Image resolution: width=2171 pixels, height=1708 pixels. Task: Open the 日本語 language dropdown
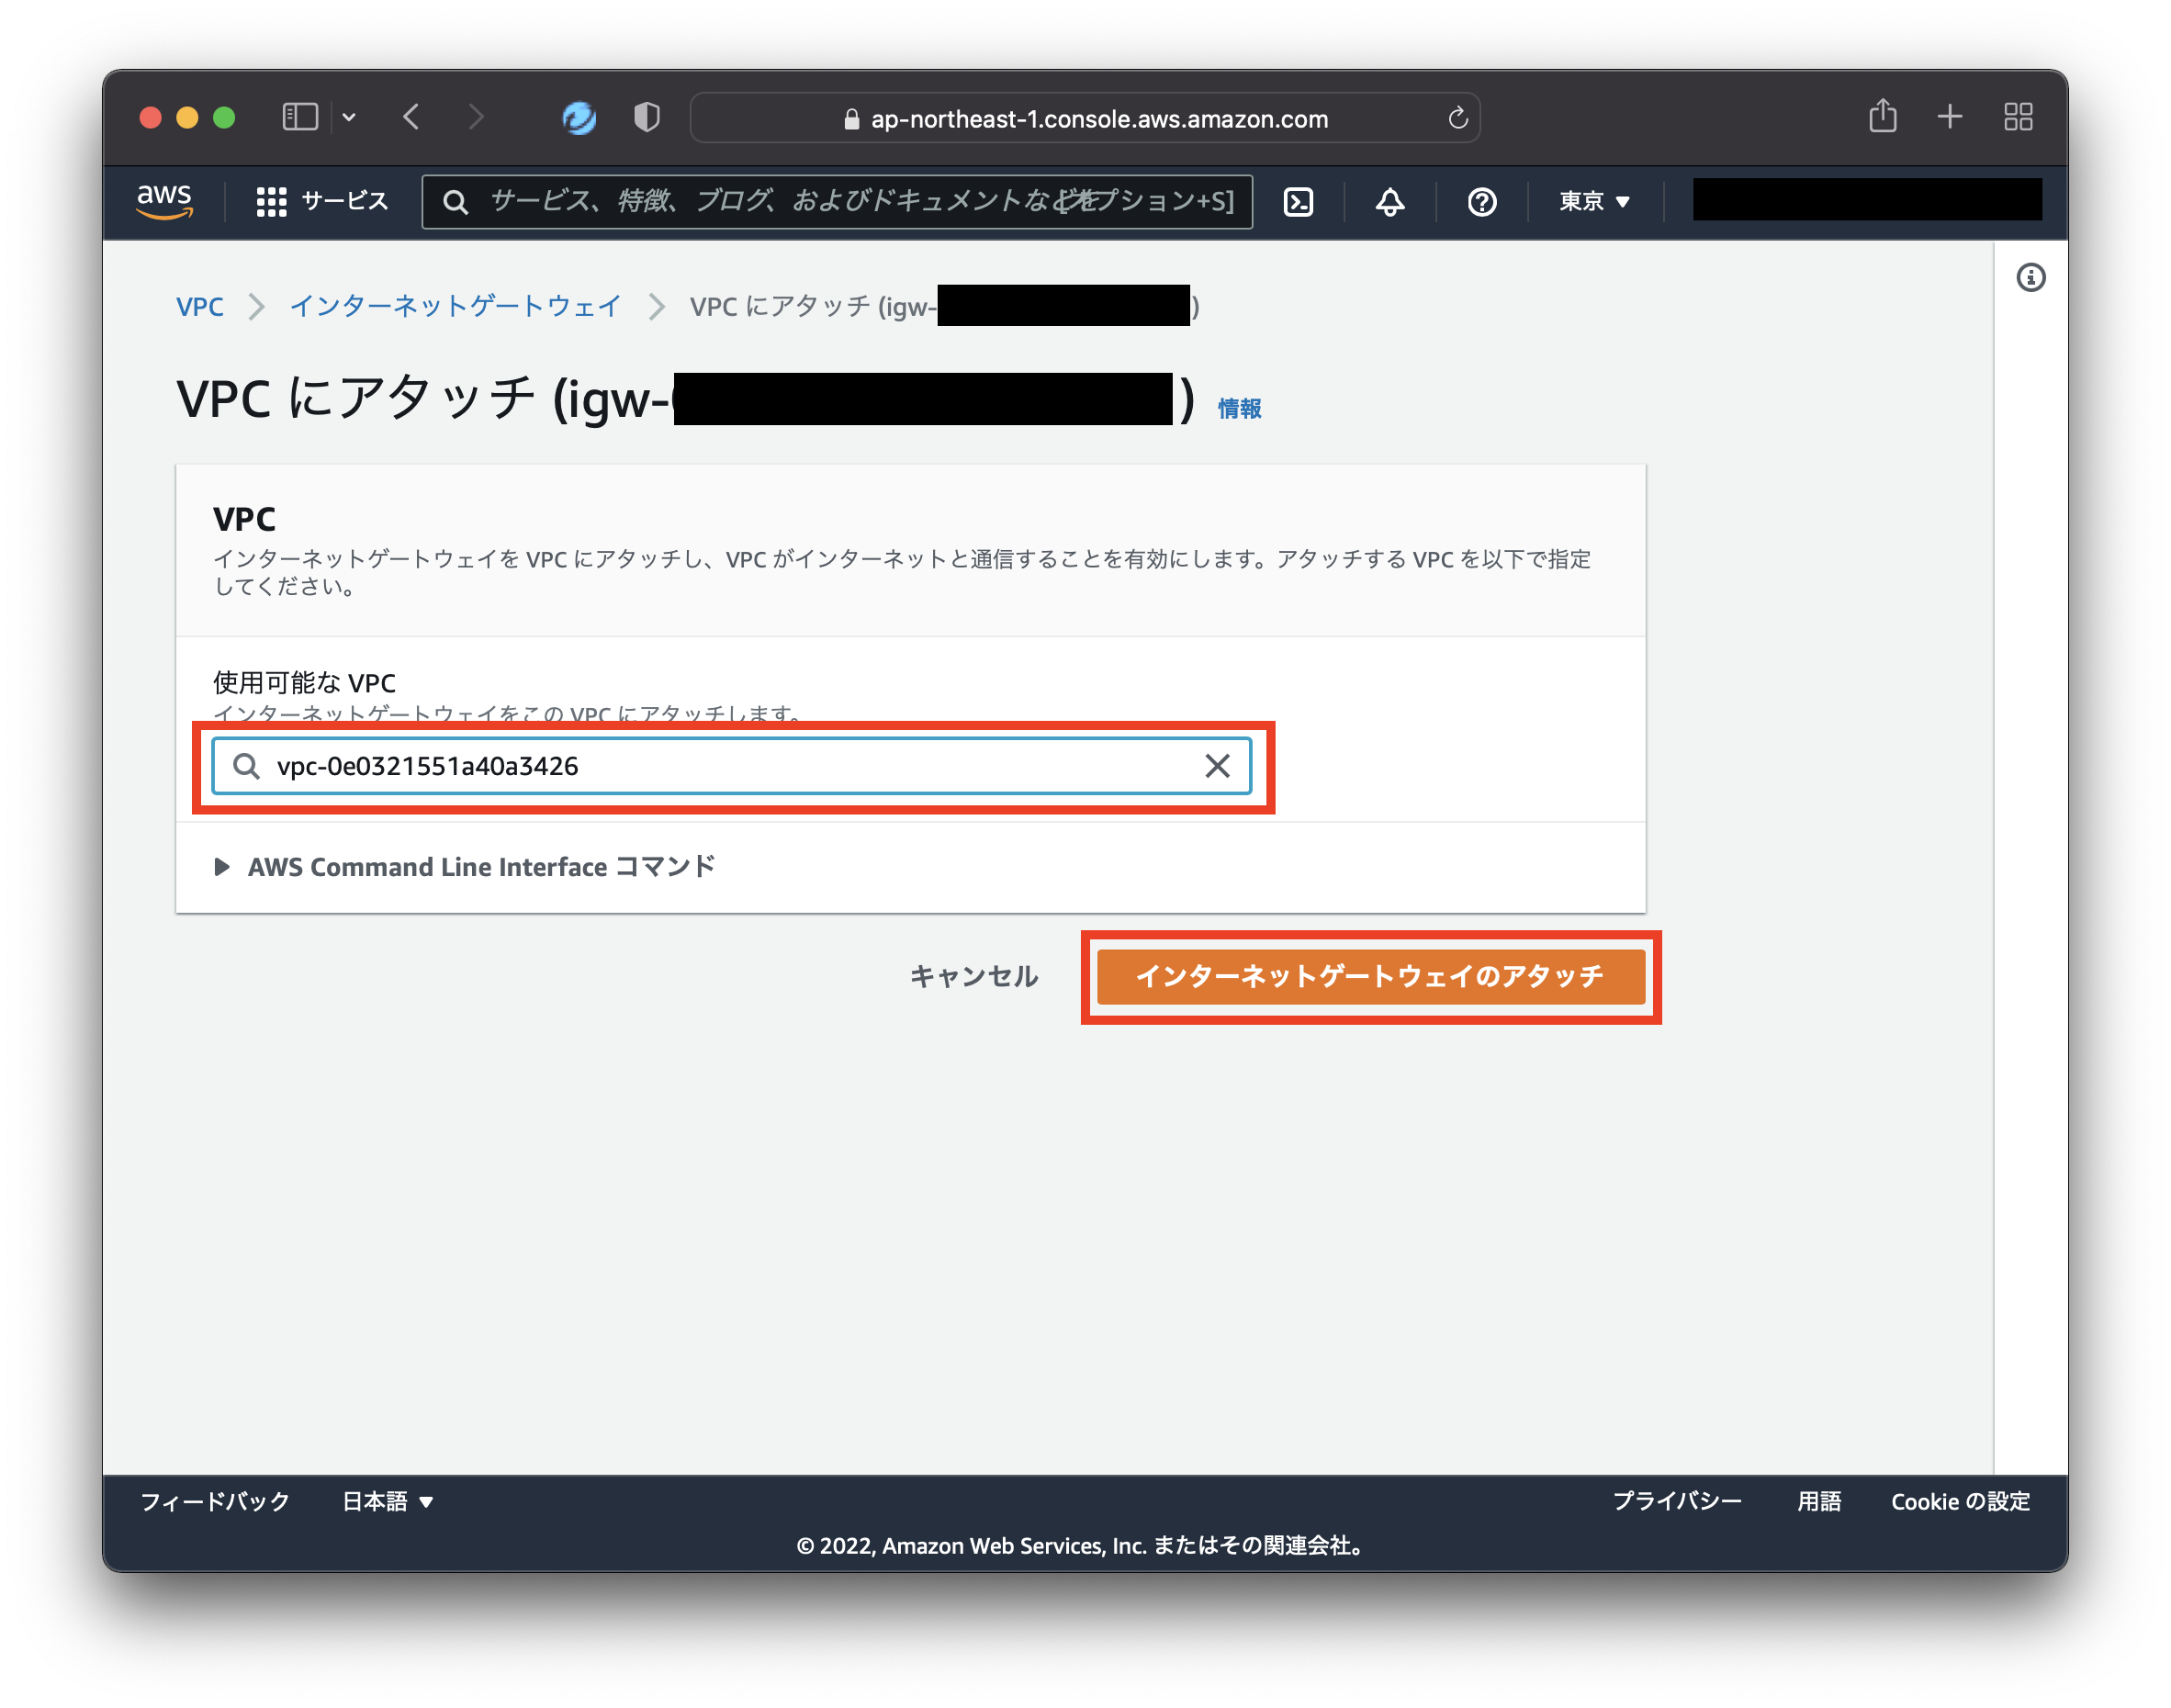(388, 1501)
